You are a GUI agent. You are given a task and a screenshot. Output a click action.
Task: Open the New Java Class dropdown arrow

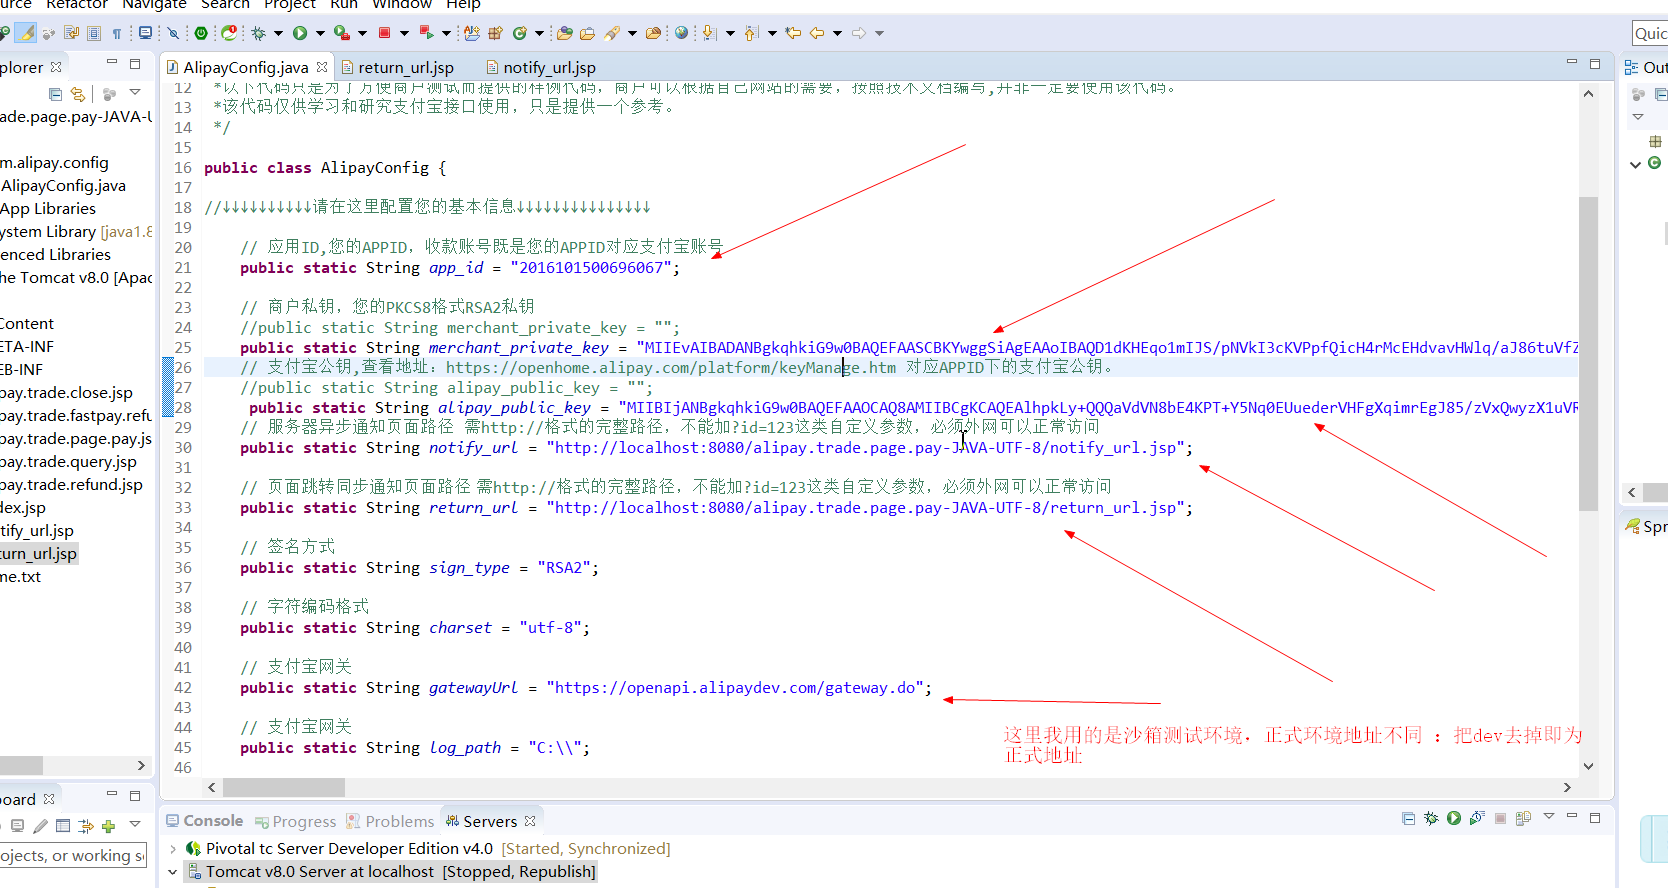click(539, 33)
